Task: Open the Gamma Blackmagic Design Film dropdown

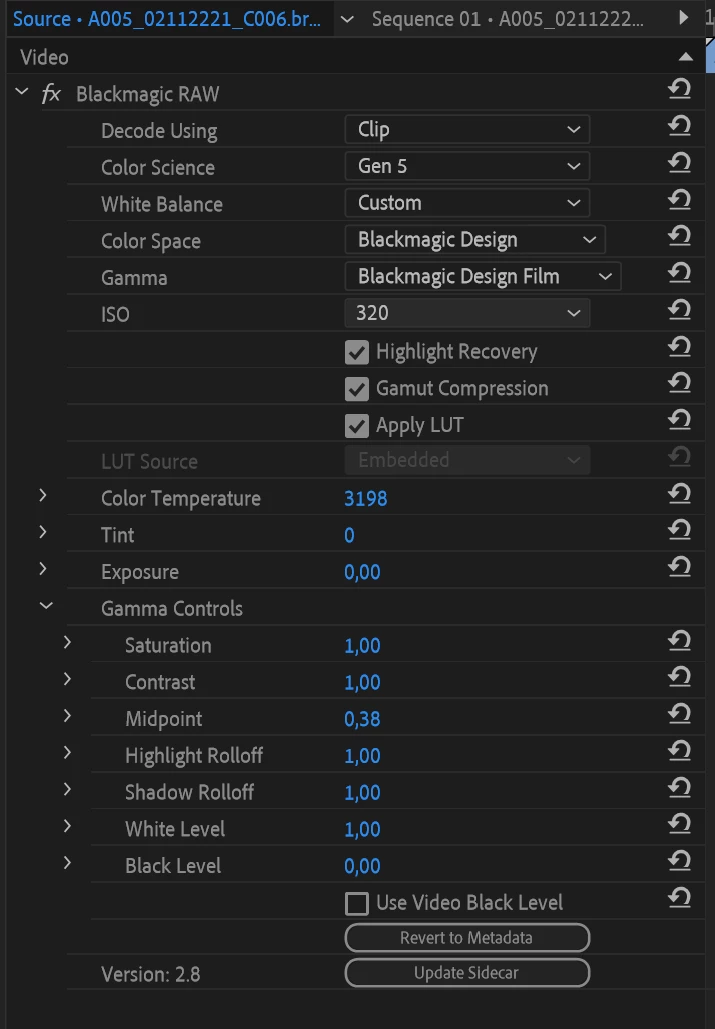Action: pos(483,276)
